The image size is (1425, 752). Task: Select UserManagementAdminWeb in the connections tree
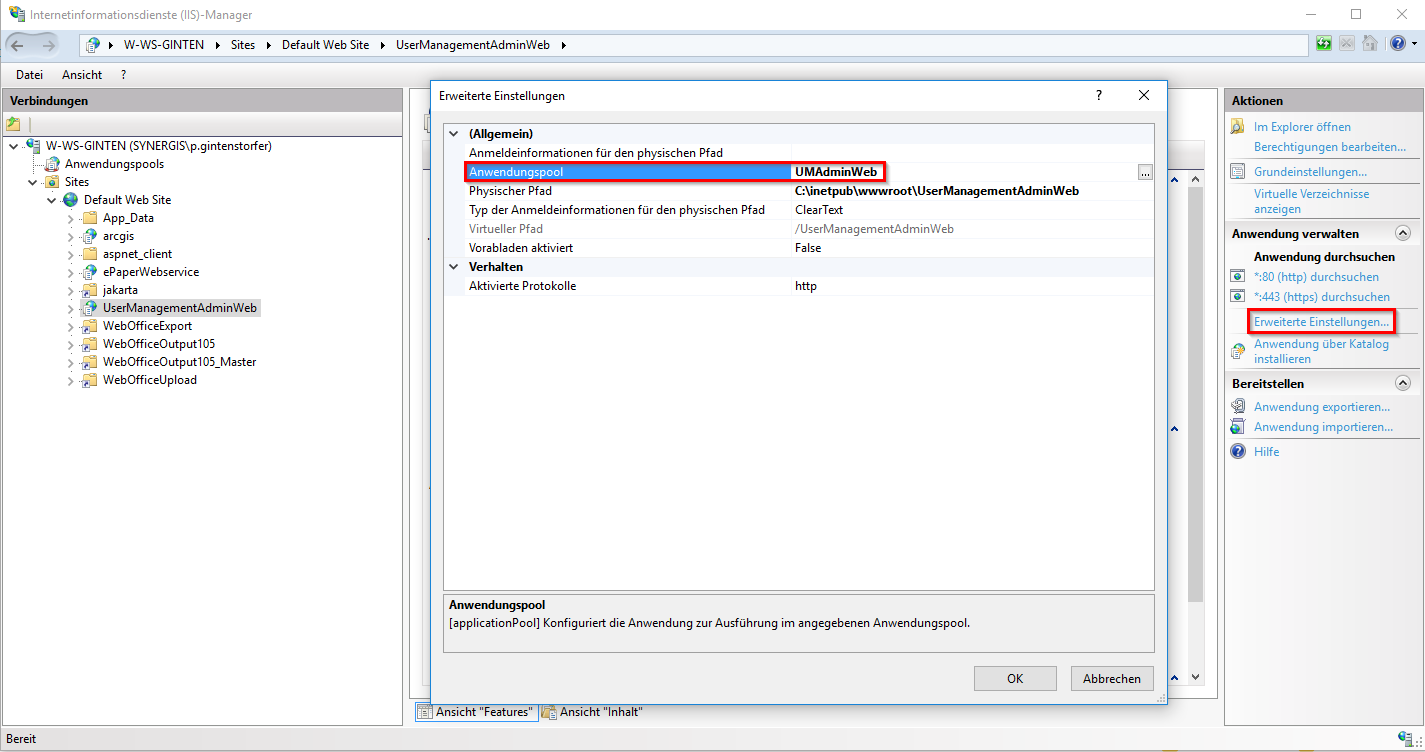177,307
